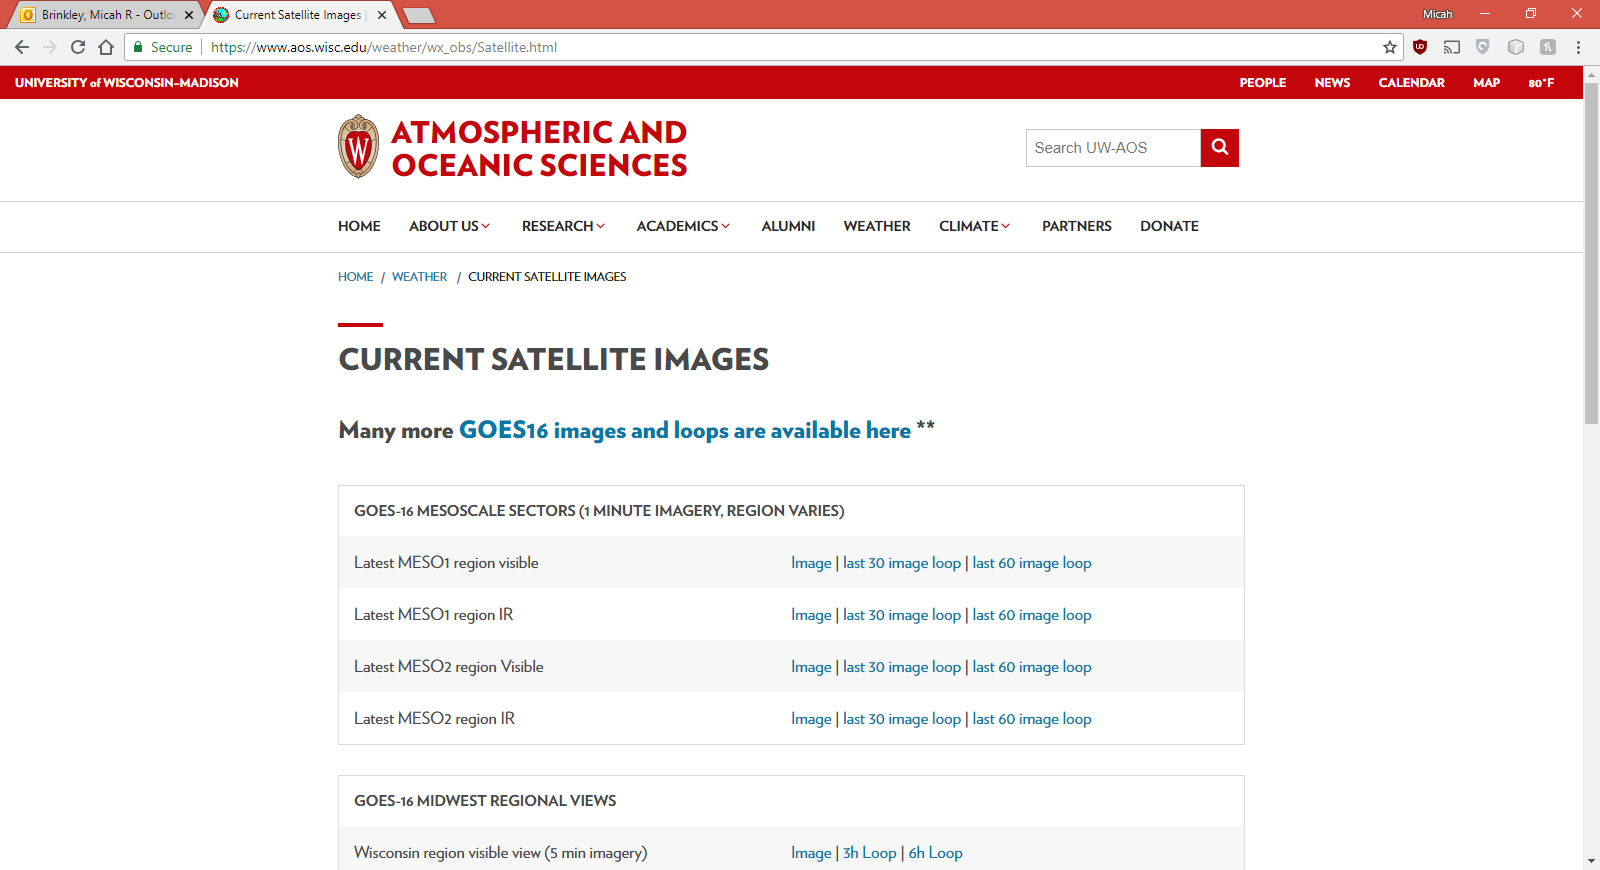Viewport: 1600px width, 870px height.
Task: Click the Weather breadcrumb link
Action: (x=419, y=277)
